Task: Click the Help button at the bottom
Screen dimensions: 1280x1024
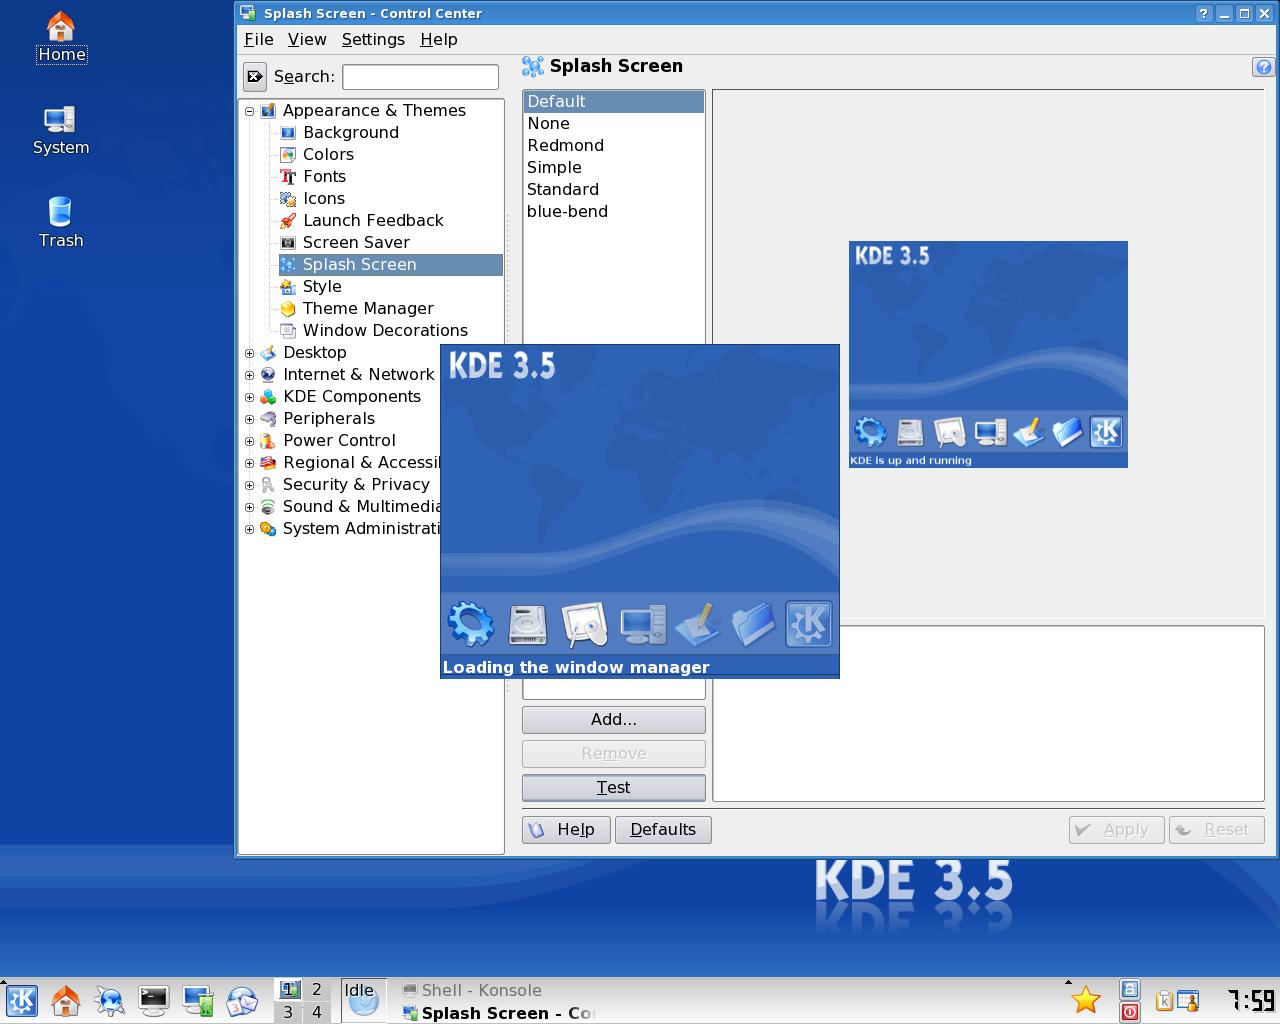Action: tap(566, 830)
